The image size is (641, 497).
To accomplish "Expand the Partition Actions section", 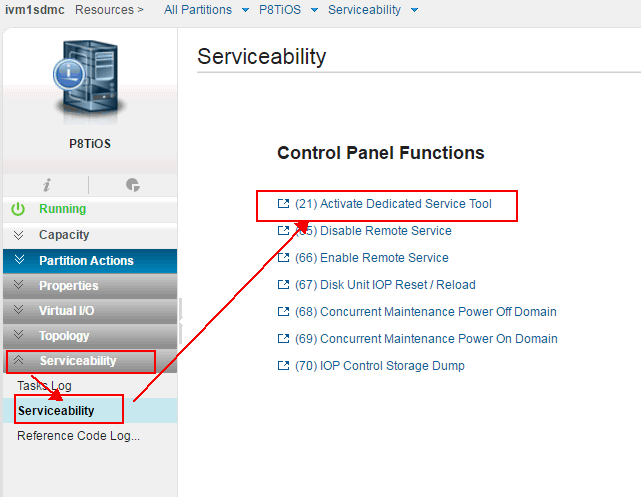I will coord(85,261).
